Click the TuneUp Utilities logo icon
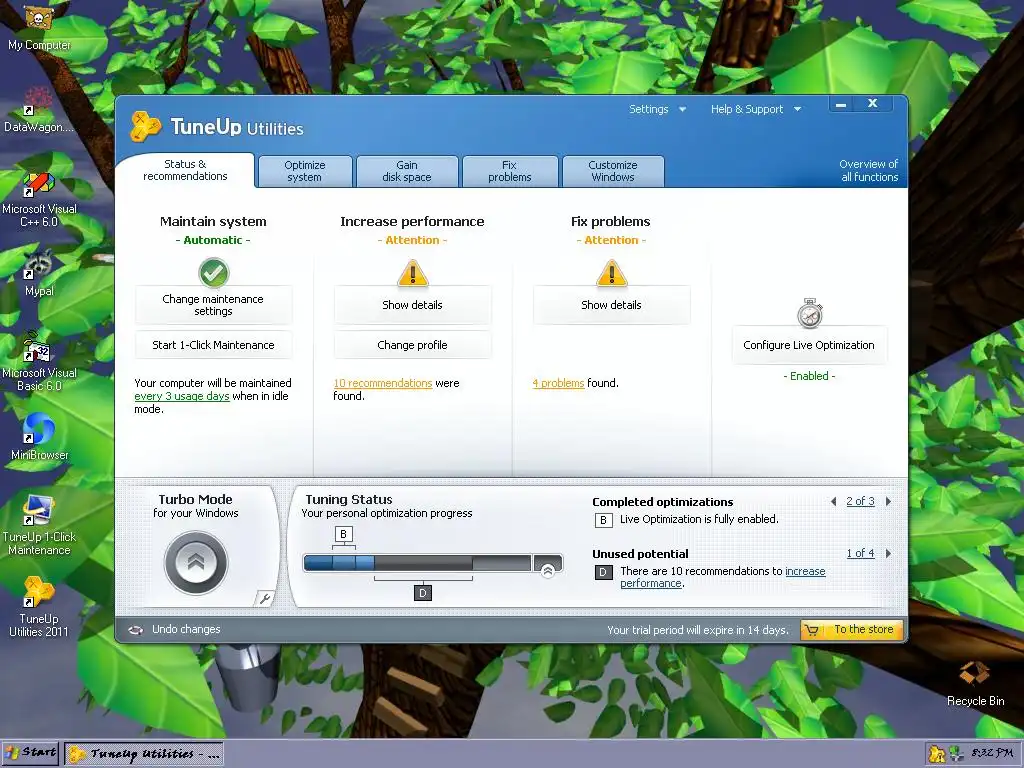Image resolution: width=1024 pixels, height=768 pixels. pyautogui.click(x=145, y=126)
